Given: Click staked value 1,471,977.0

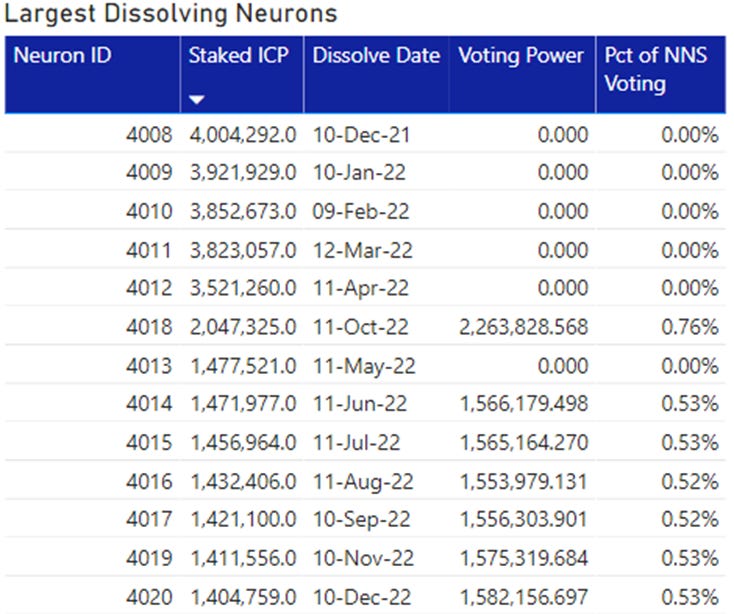Looking at the screenshot, I should 243,403.
